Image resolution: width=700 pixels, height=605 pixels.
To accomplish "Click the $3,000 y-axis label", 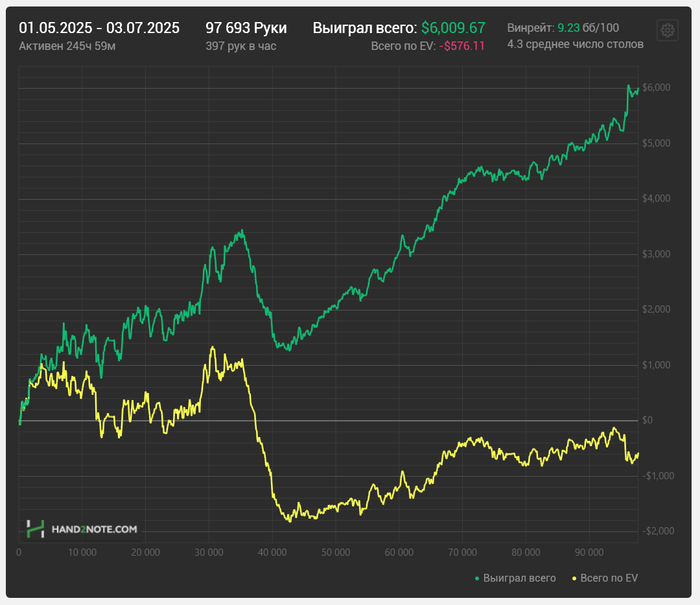I will pos(656,254).
